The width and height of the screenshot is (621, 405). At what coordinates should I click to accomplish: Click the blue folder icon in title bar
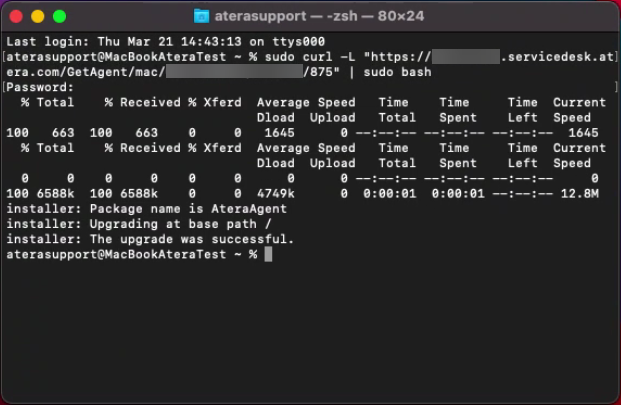[x=201, y=16]
